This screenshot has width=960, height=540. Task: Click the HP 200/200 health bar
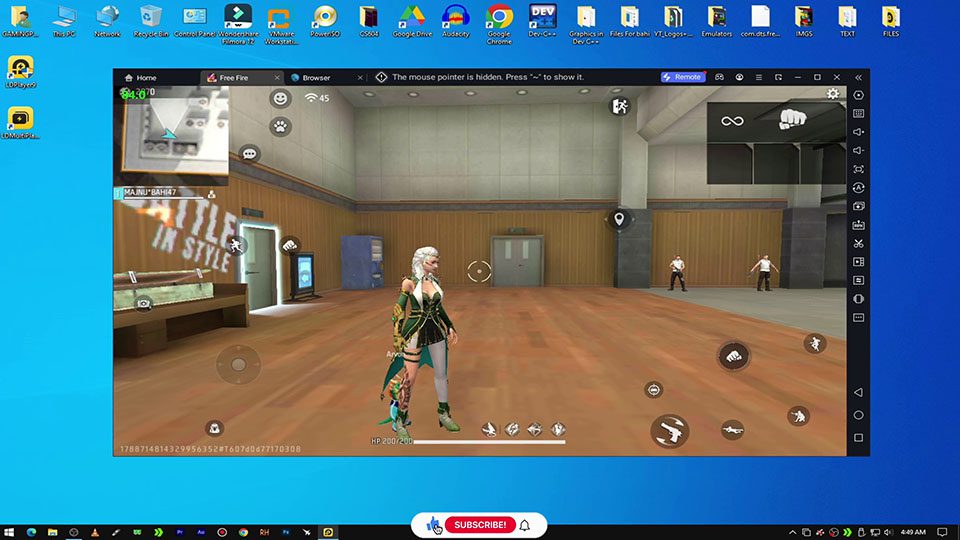click(468, 441)
